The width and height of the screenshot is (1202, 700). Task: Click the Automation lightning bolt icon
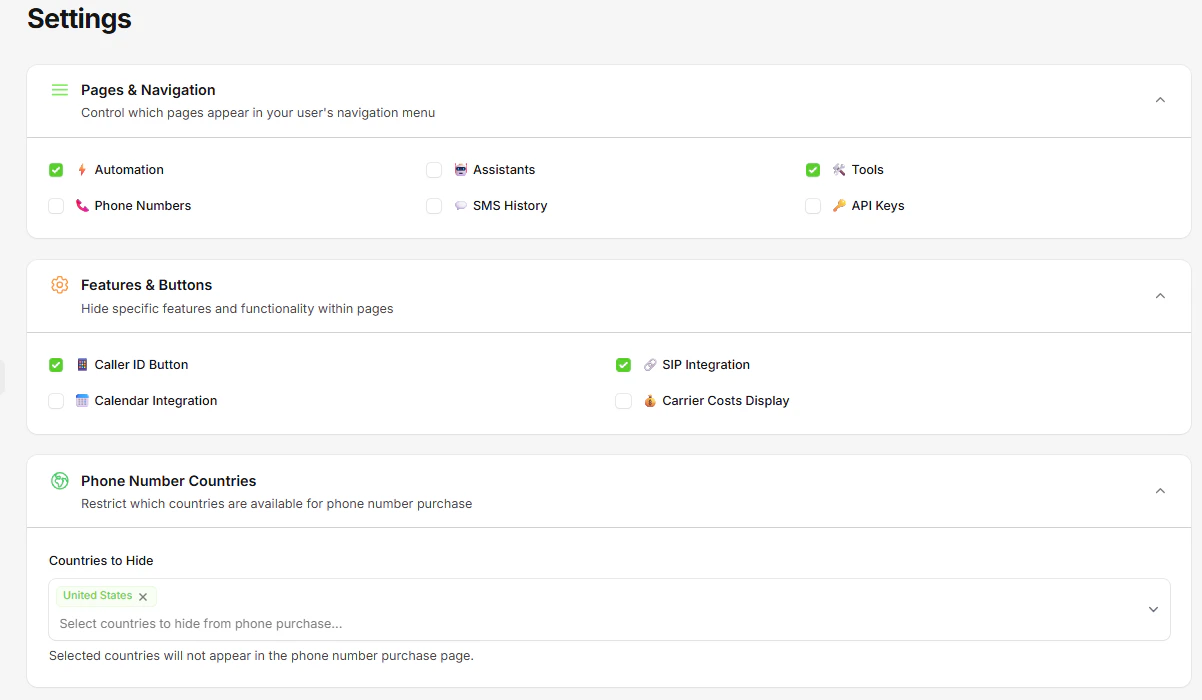tap(82, 169)
